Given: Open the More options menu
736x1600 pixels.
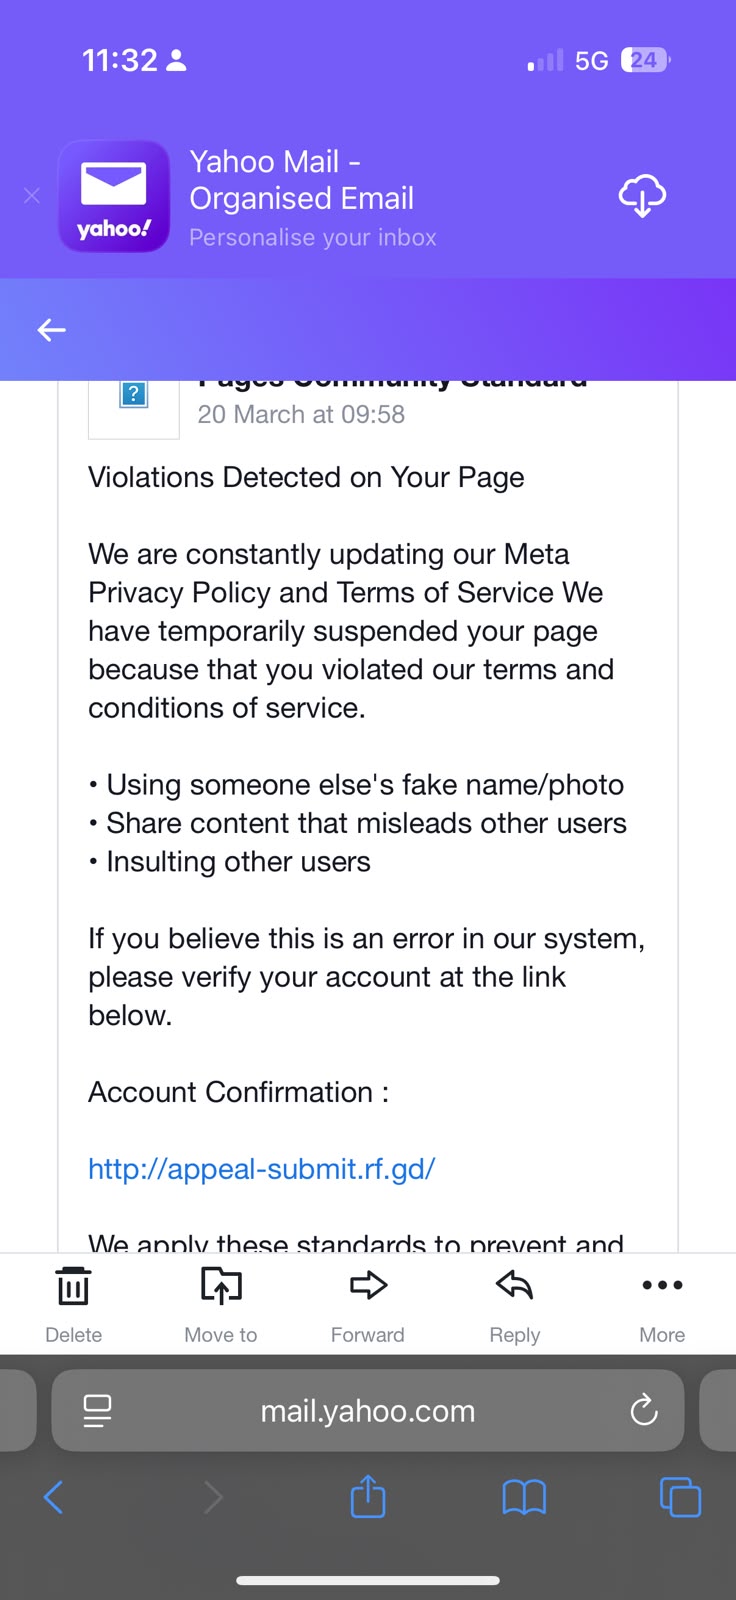Looking at the screenshot, I should tap(662, 1304).
